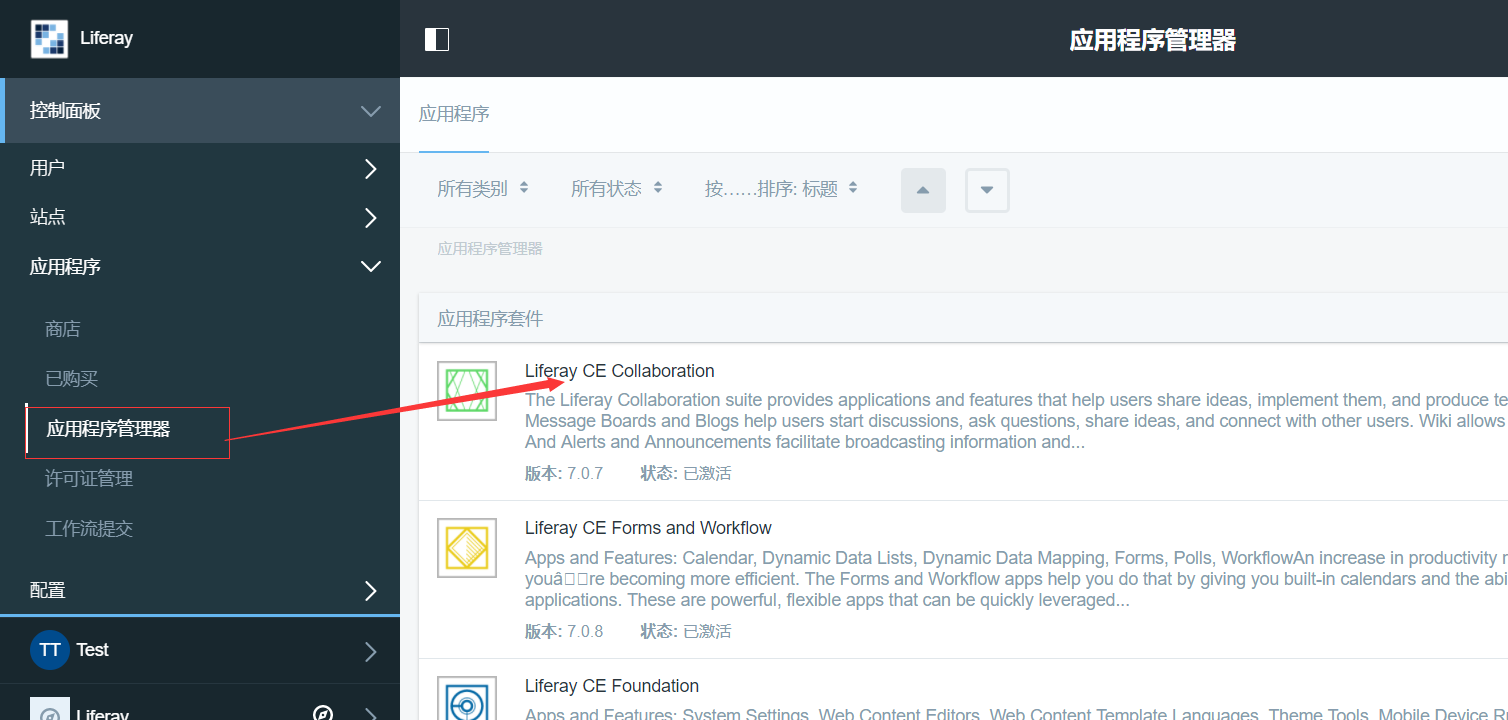Open the Liferay CE Collaboration title link
This screenshot has width=1508, height=720.
tap(619, 371)
